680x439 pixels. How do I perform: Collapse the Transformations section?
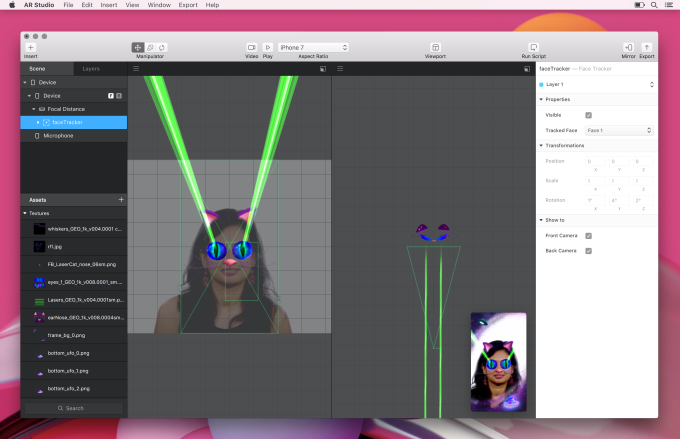[541, 145]
